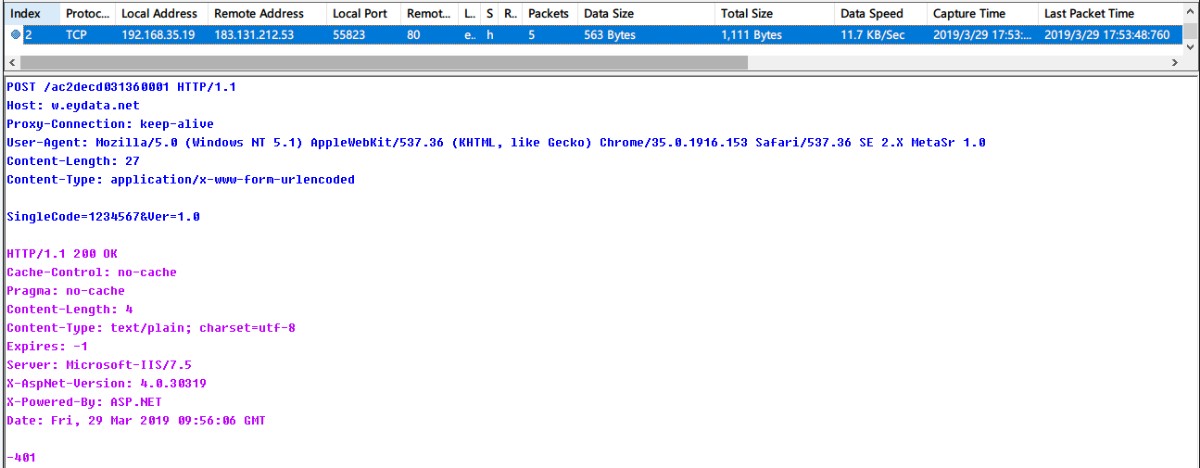Click the Data Size column header
Image resolution: width=1200 pixels, height=468 pixels.
coord(646,14)
